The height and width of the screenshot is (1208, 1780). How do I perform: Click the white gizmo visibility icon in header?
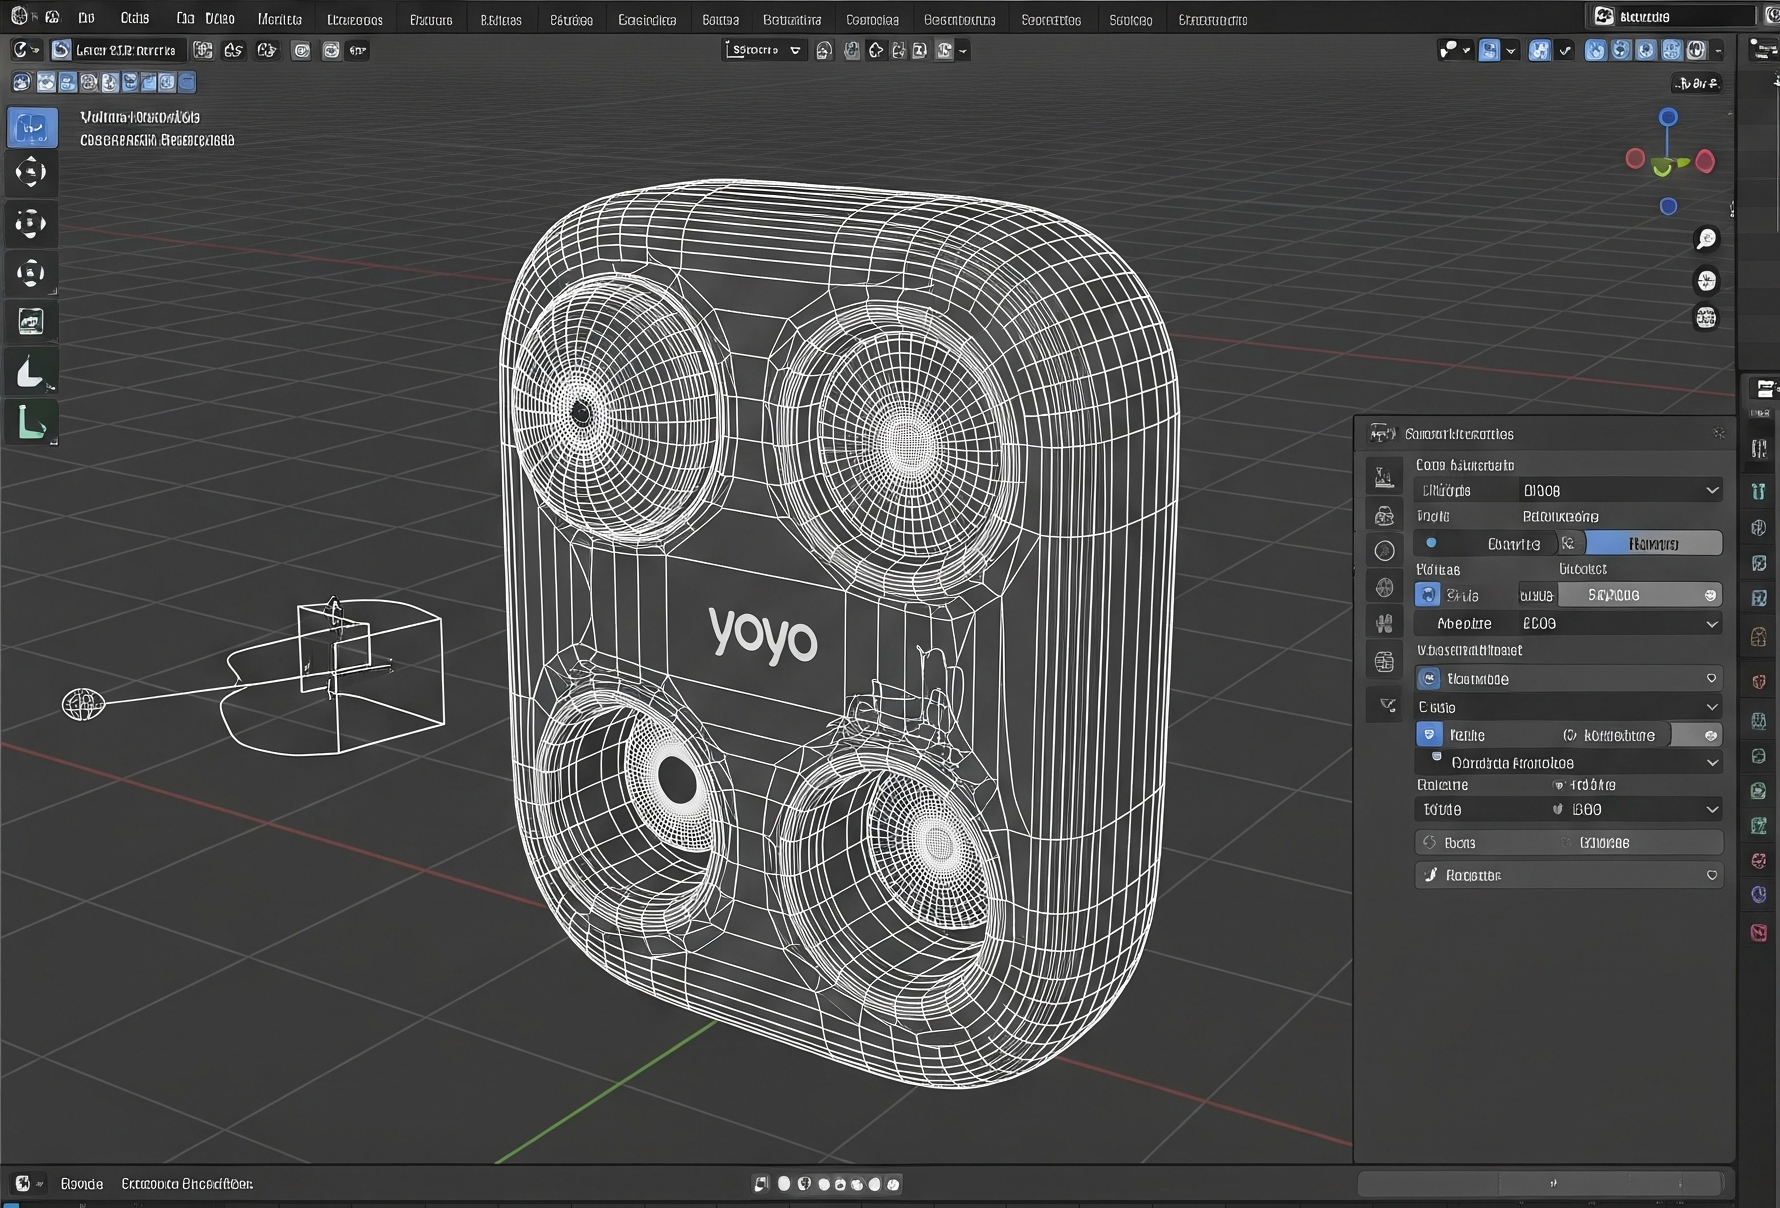pos(1447,50)
